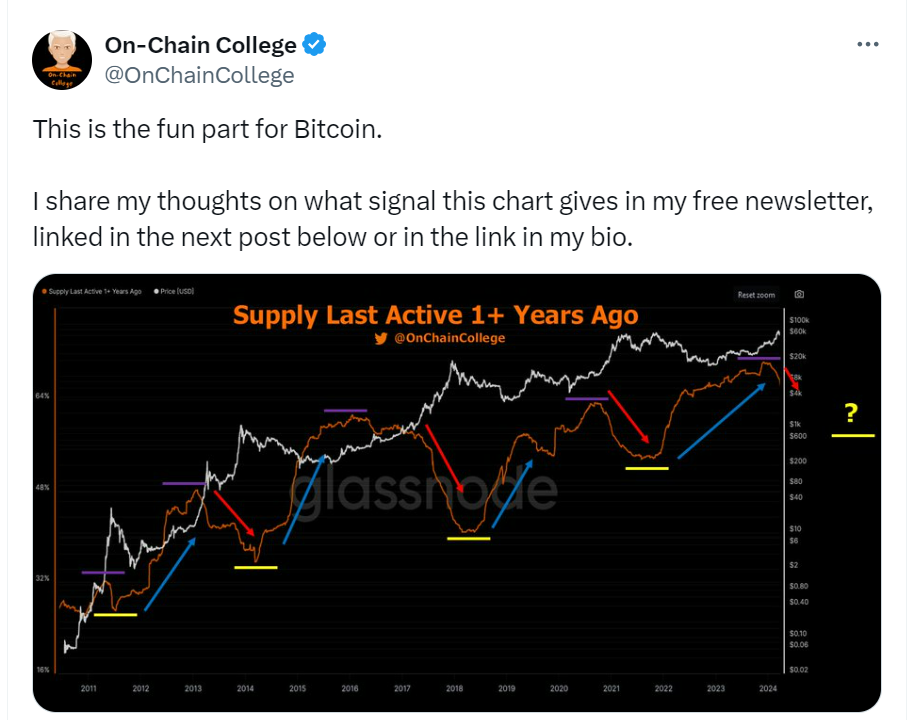Click the blue verified checkmark badge

tap(315, 45)
